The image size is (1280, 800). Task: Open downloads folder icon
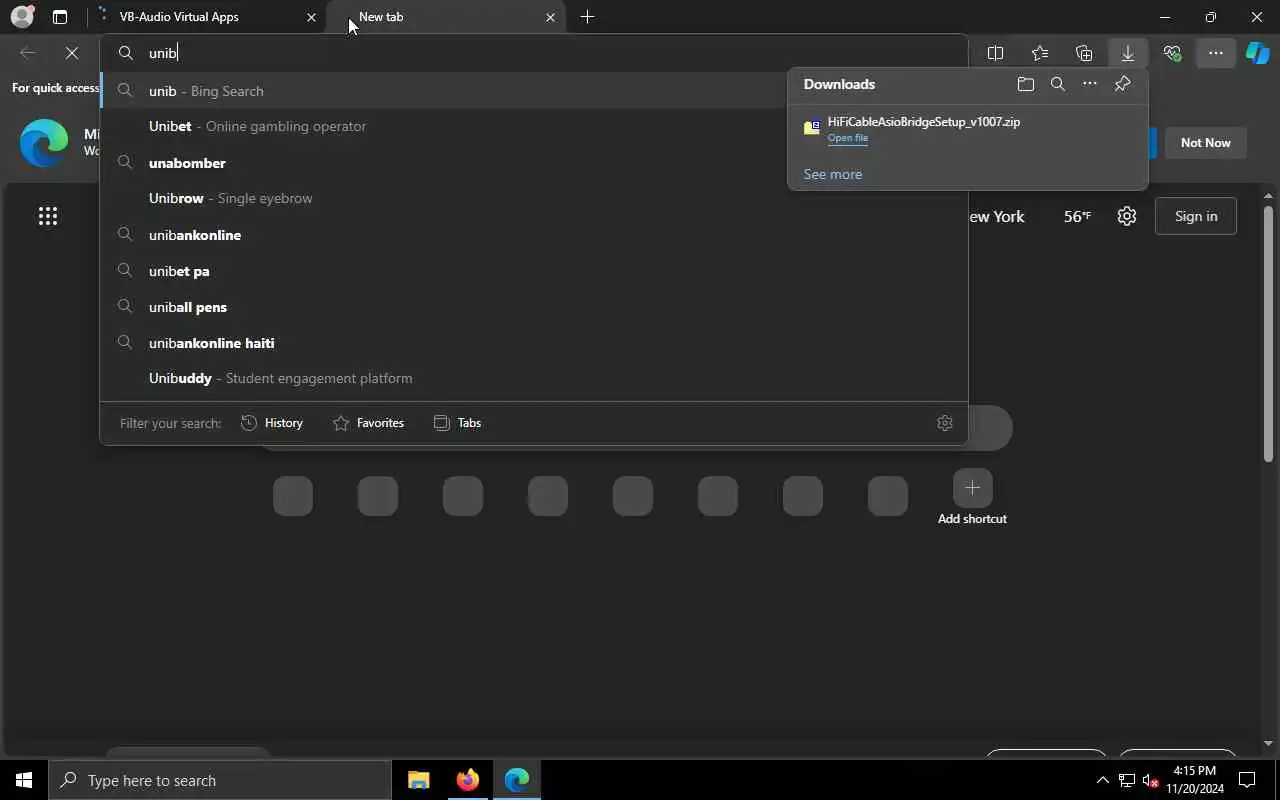tap(1025, 84)
